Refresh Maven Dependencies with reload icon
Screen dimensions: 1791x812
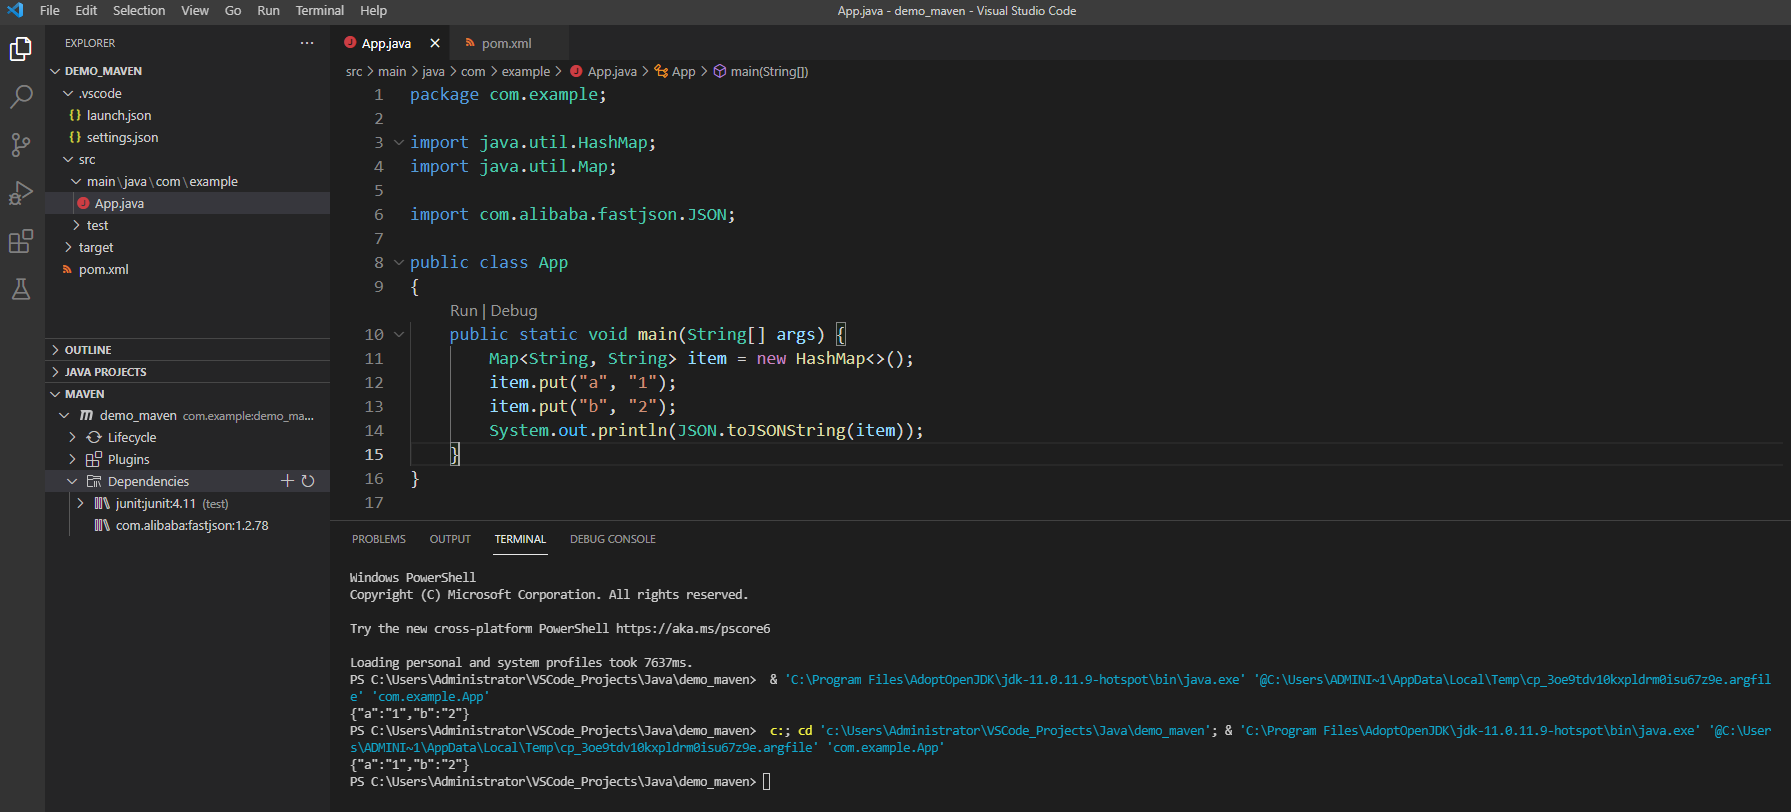point(308,481)
